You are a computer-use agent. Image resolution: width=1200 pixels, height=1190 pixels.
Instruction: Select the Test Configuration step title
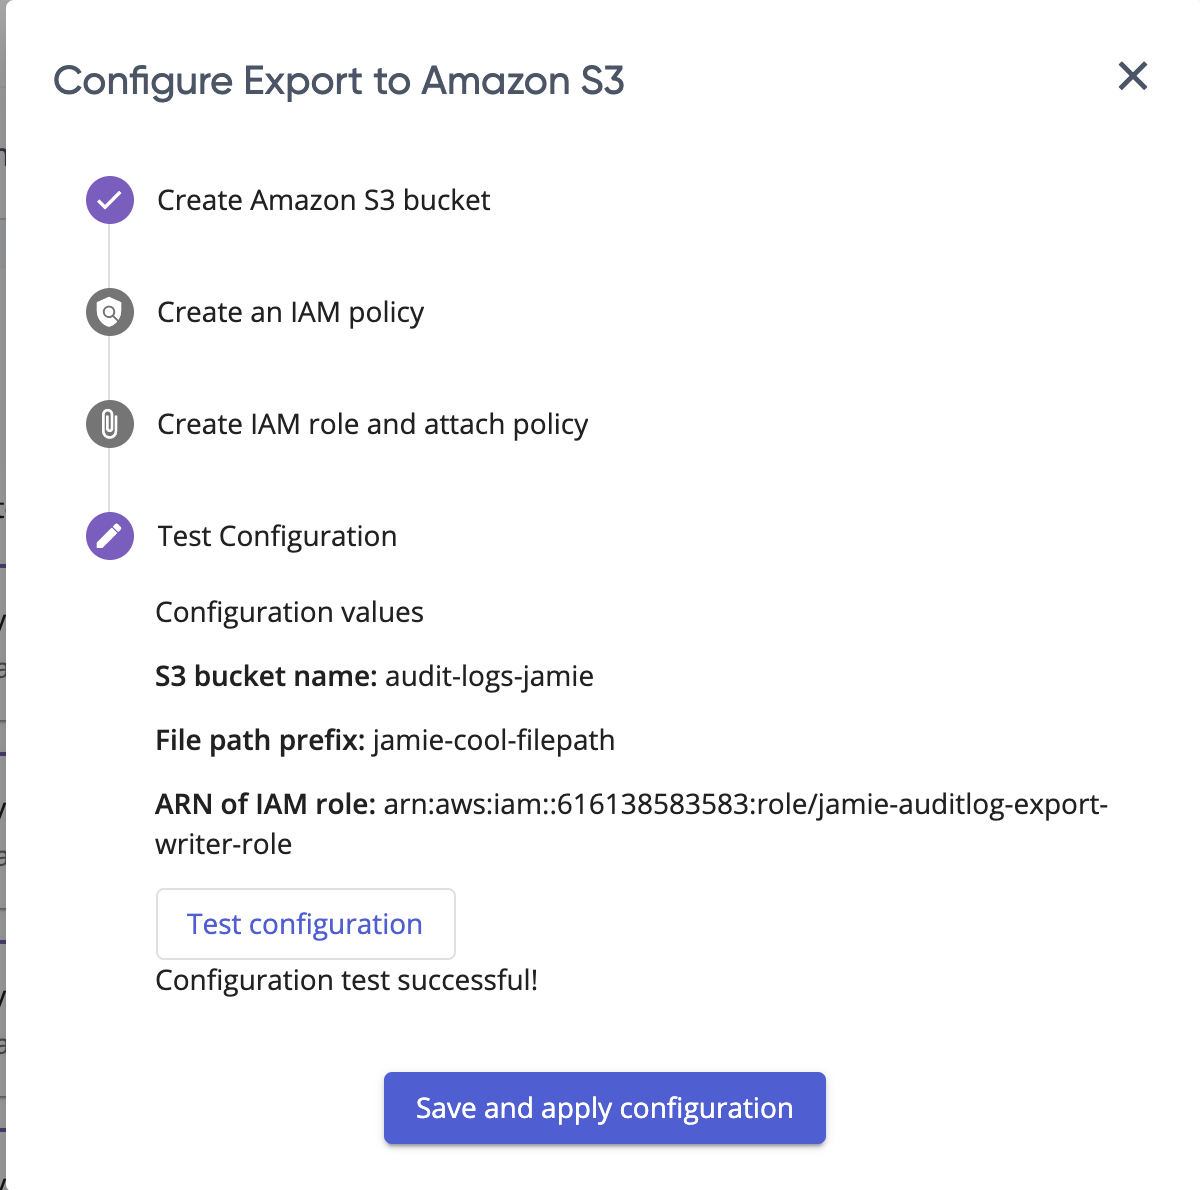(x=277, y=536)
